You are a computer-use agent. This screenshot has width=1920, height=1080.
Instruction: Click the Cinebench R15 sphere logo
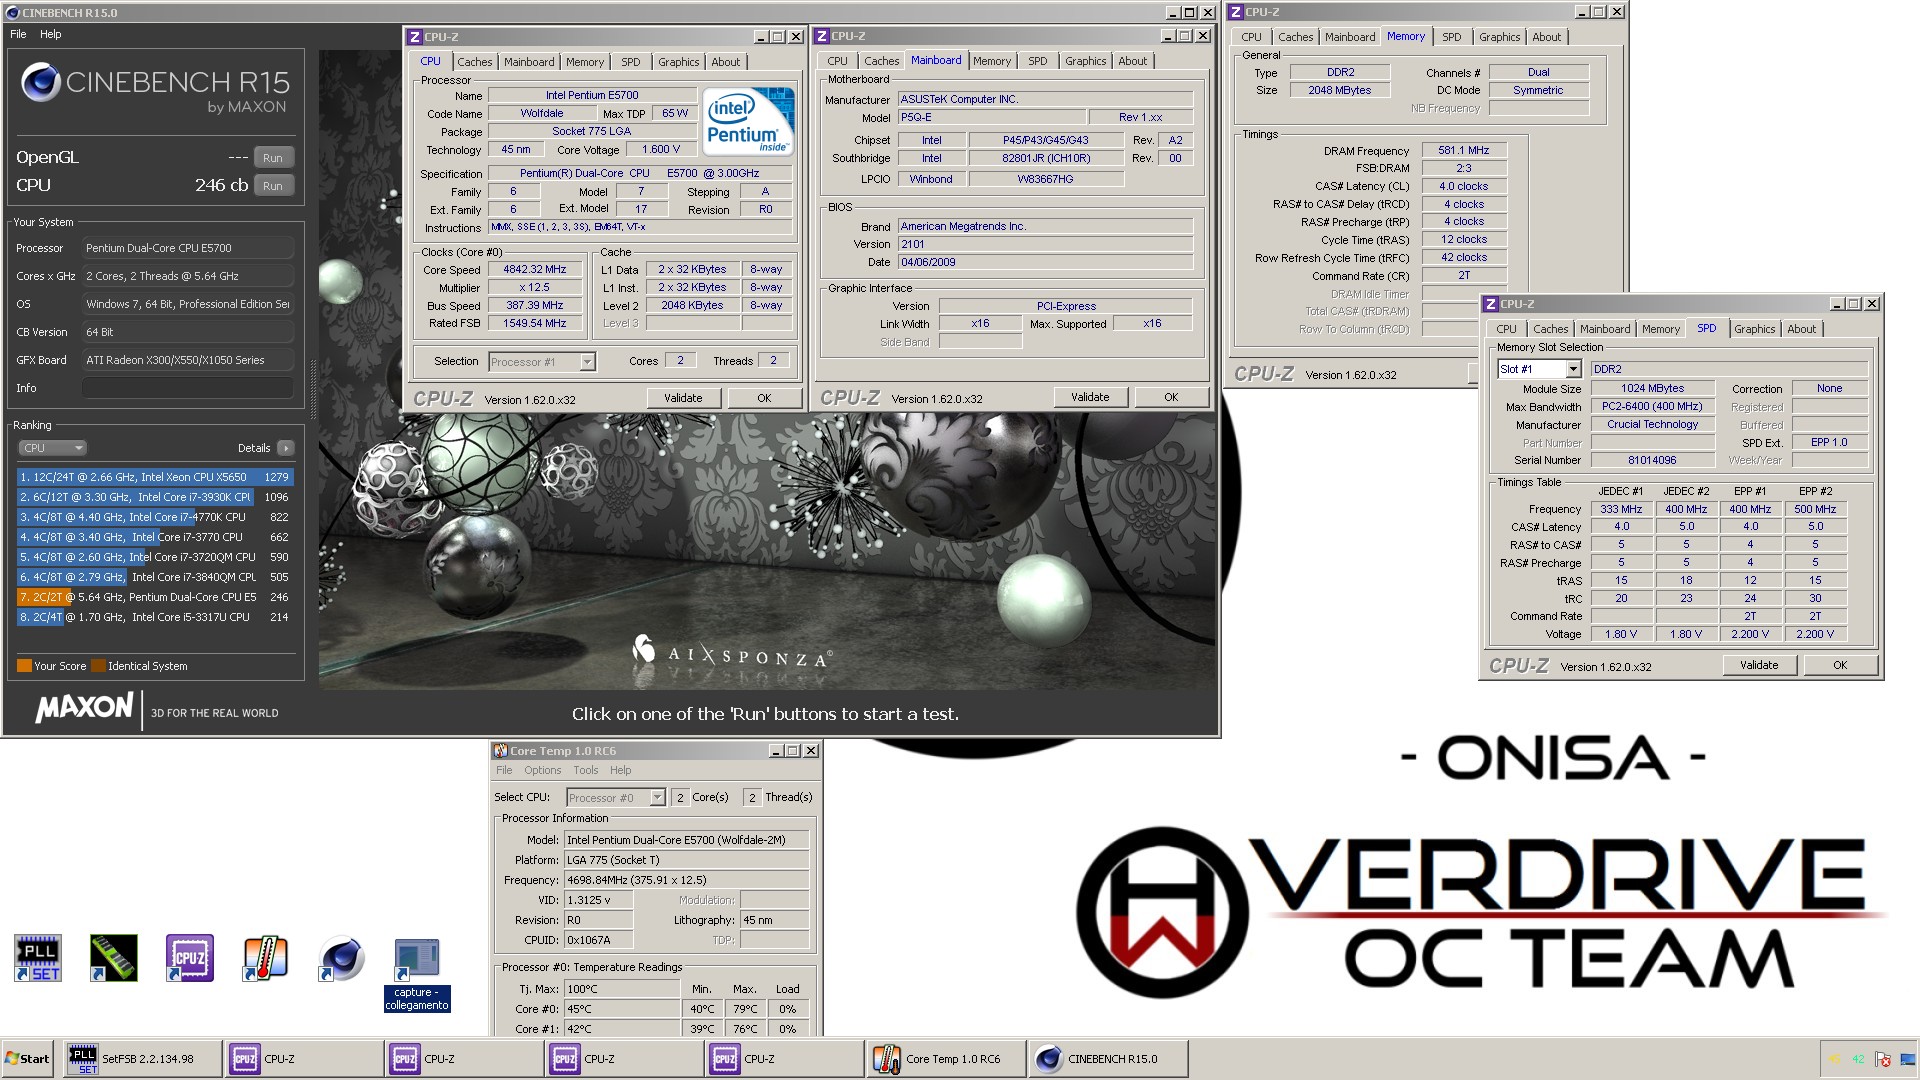coord(41,83)
